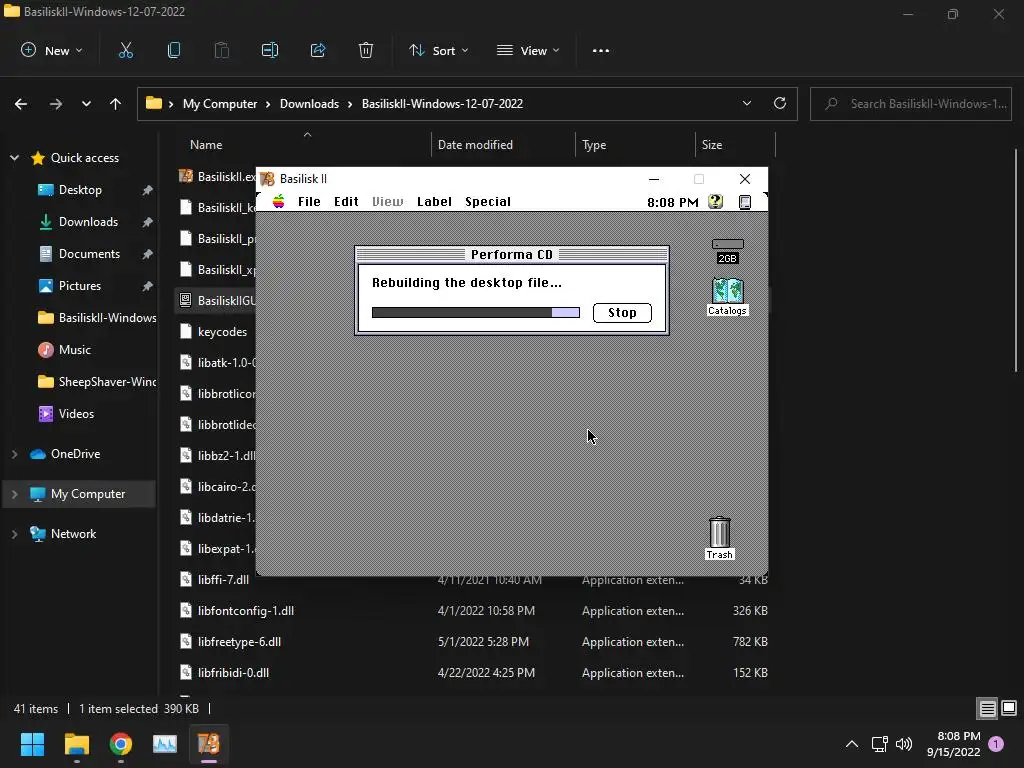Switch to details view layout toggle
This screenshot has width=1024, height=768.
(987, 709)
